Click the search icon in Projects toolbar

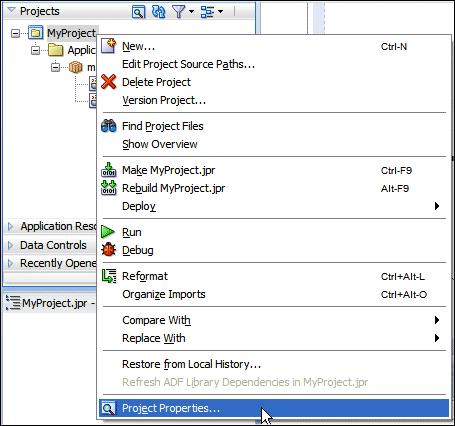tap(138, 12)
